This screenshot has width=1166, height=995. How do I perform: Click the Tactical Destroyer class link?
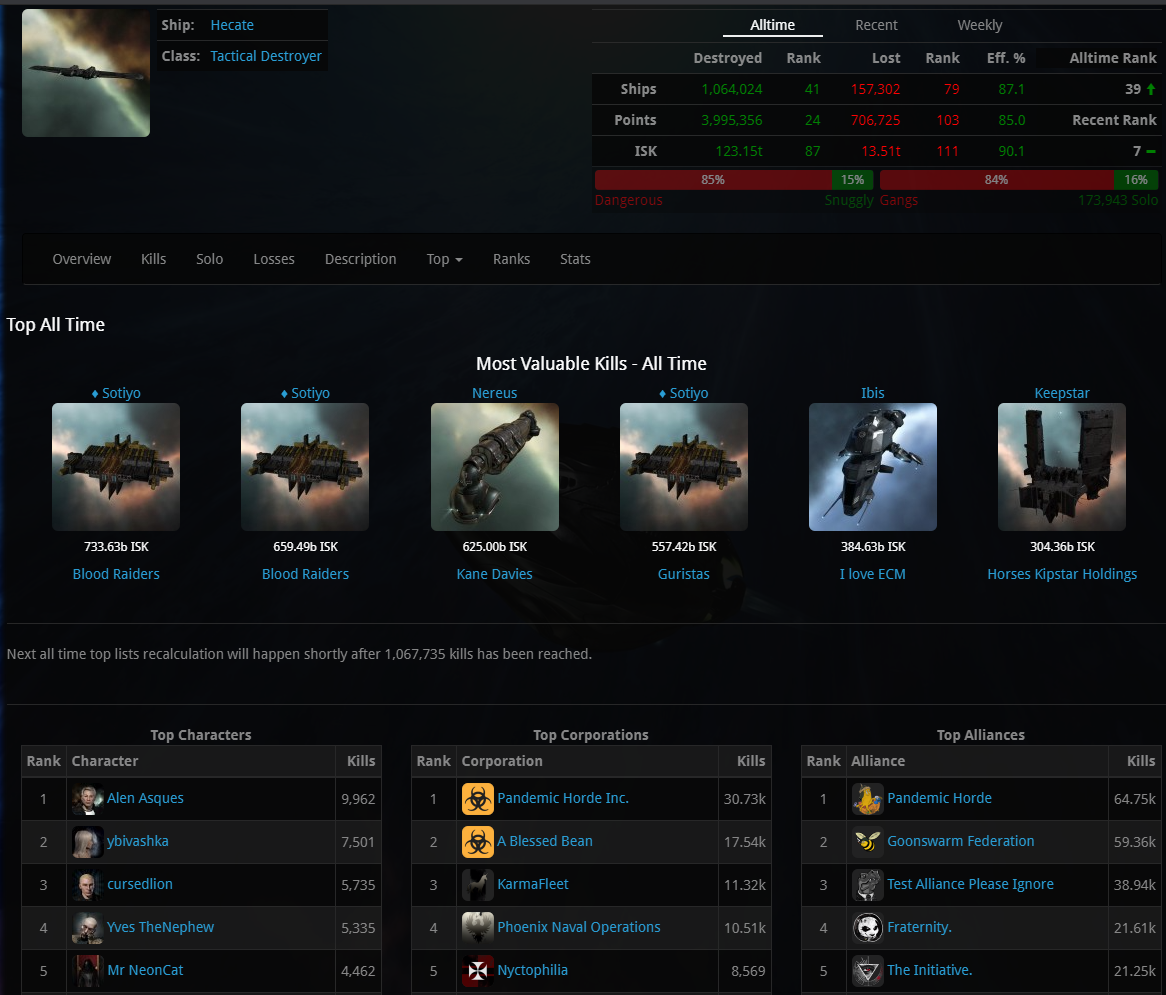coord(266,57)
